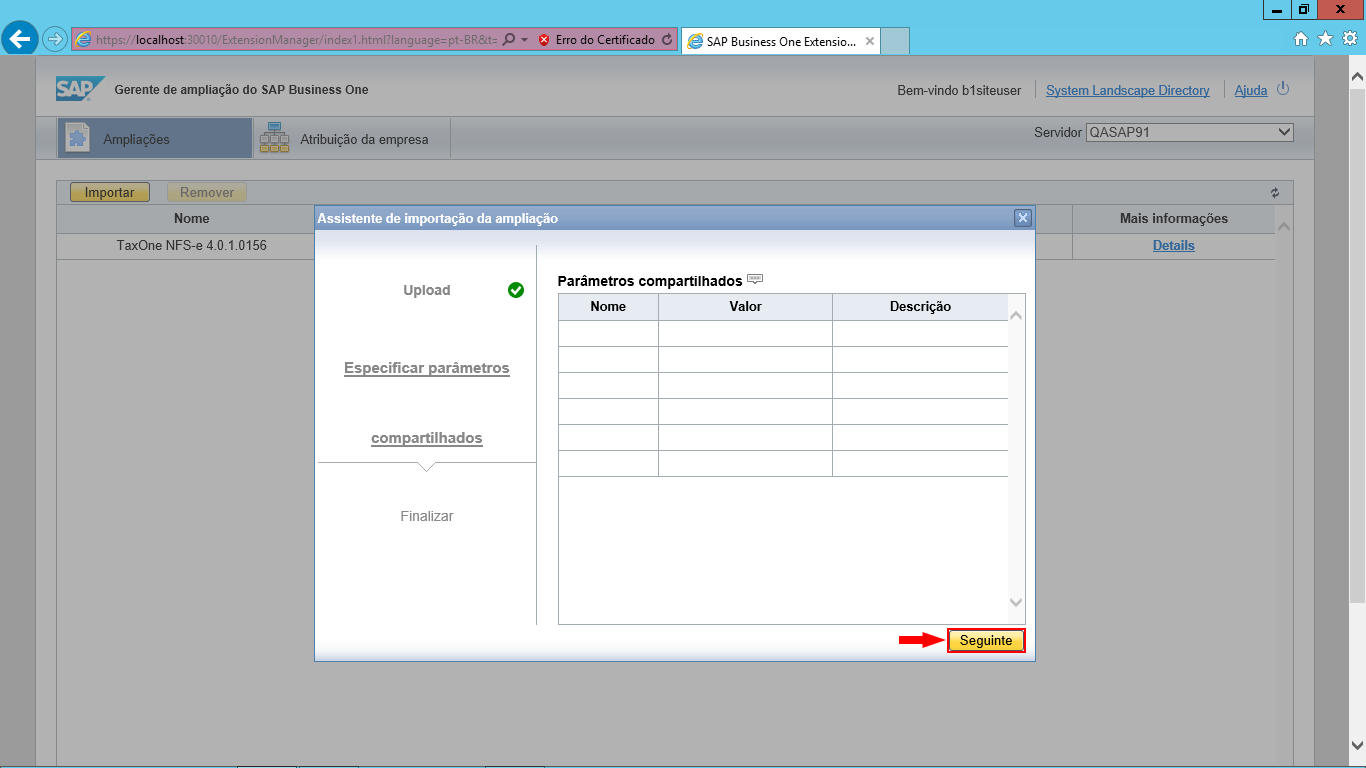Click the Nome header in parameters table
Image resolution: width=1366 pixels, height=768 pixels.
[608, 307]
